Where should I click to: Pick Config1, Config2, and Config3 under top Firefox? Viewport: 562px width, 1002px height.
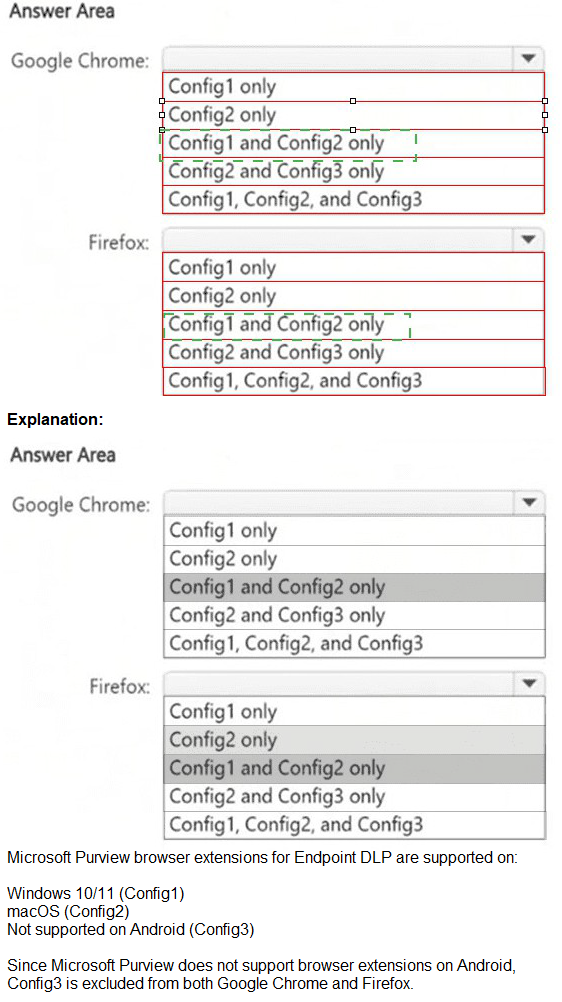click(354, 381)
